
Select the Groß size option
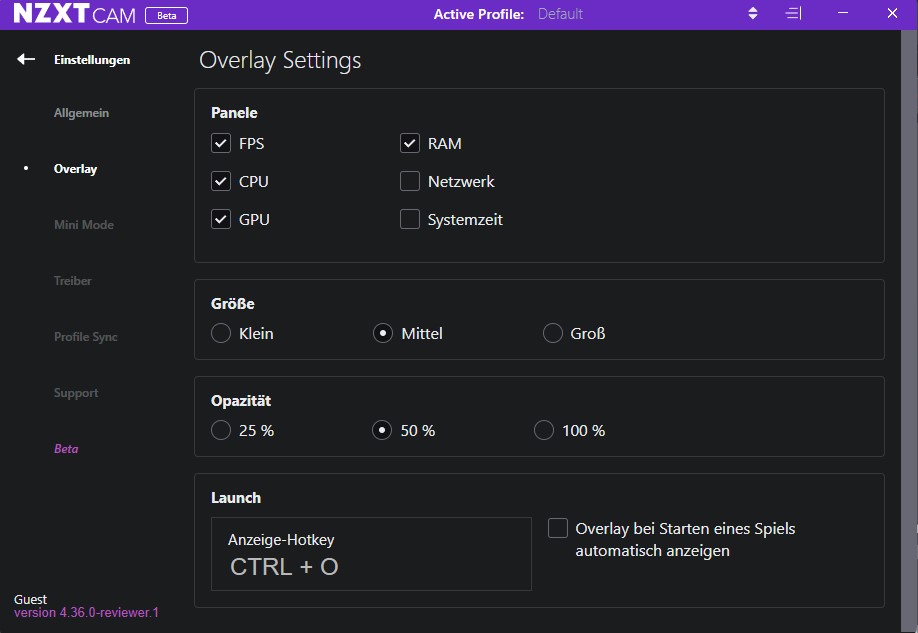pos(552,333)
